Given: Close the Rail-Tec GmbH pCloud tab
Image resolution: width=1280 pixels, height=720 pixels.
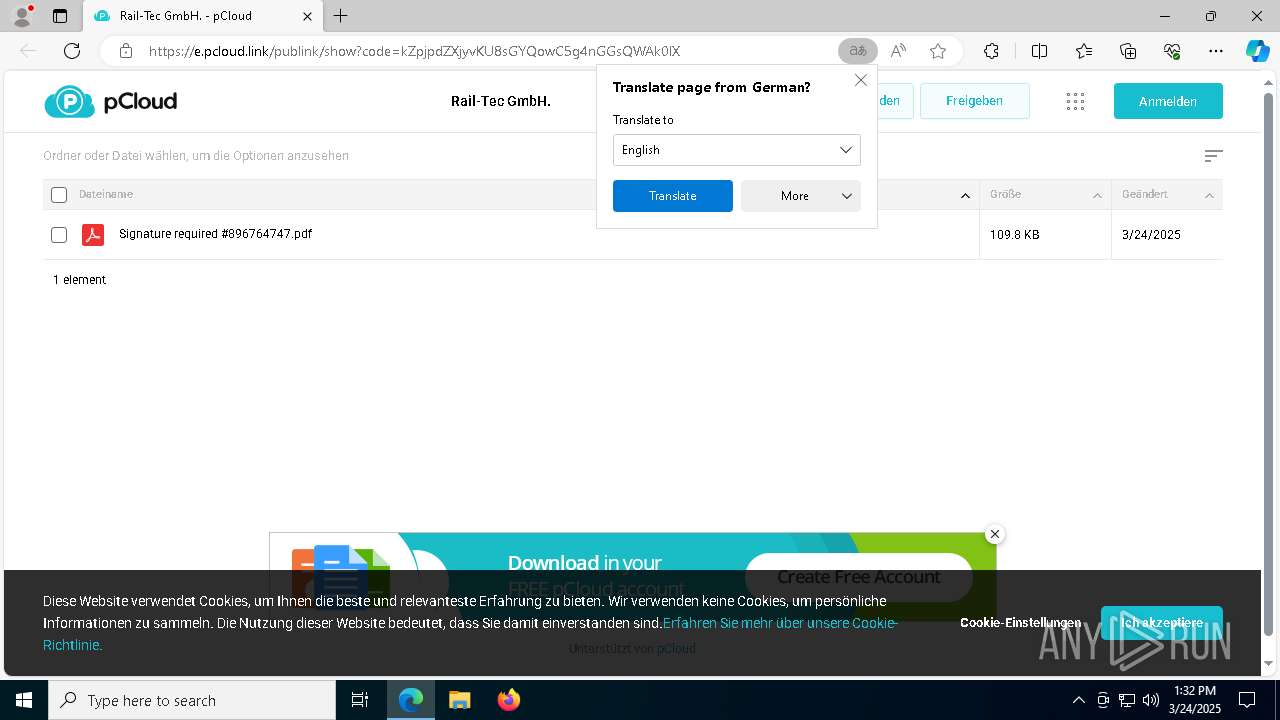Looking at the screenshot, I should click(x=308, y=16).
